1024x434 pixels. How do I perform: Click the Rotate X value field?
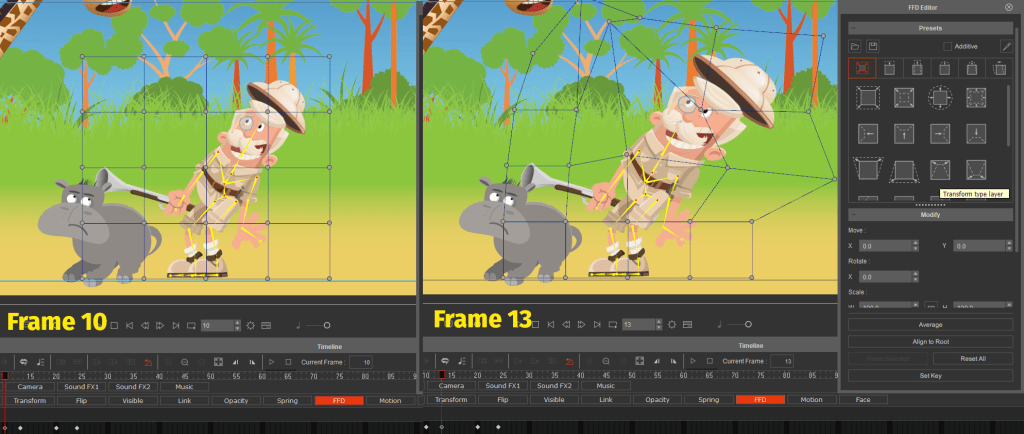click(885, 277)
